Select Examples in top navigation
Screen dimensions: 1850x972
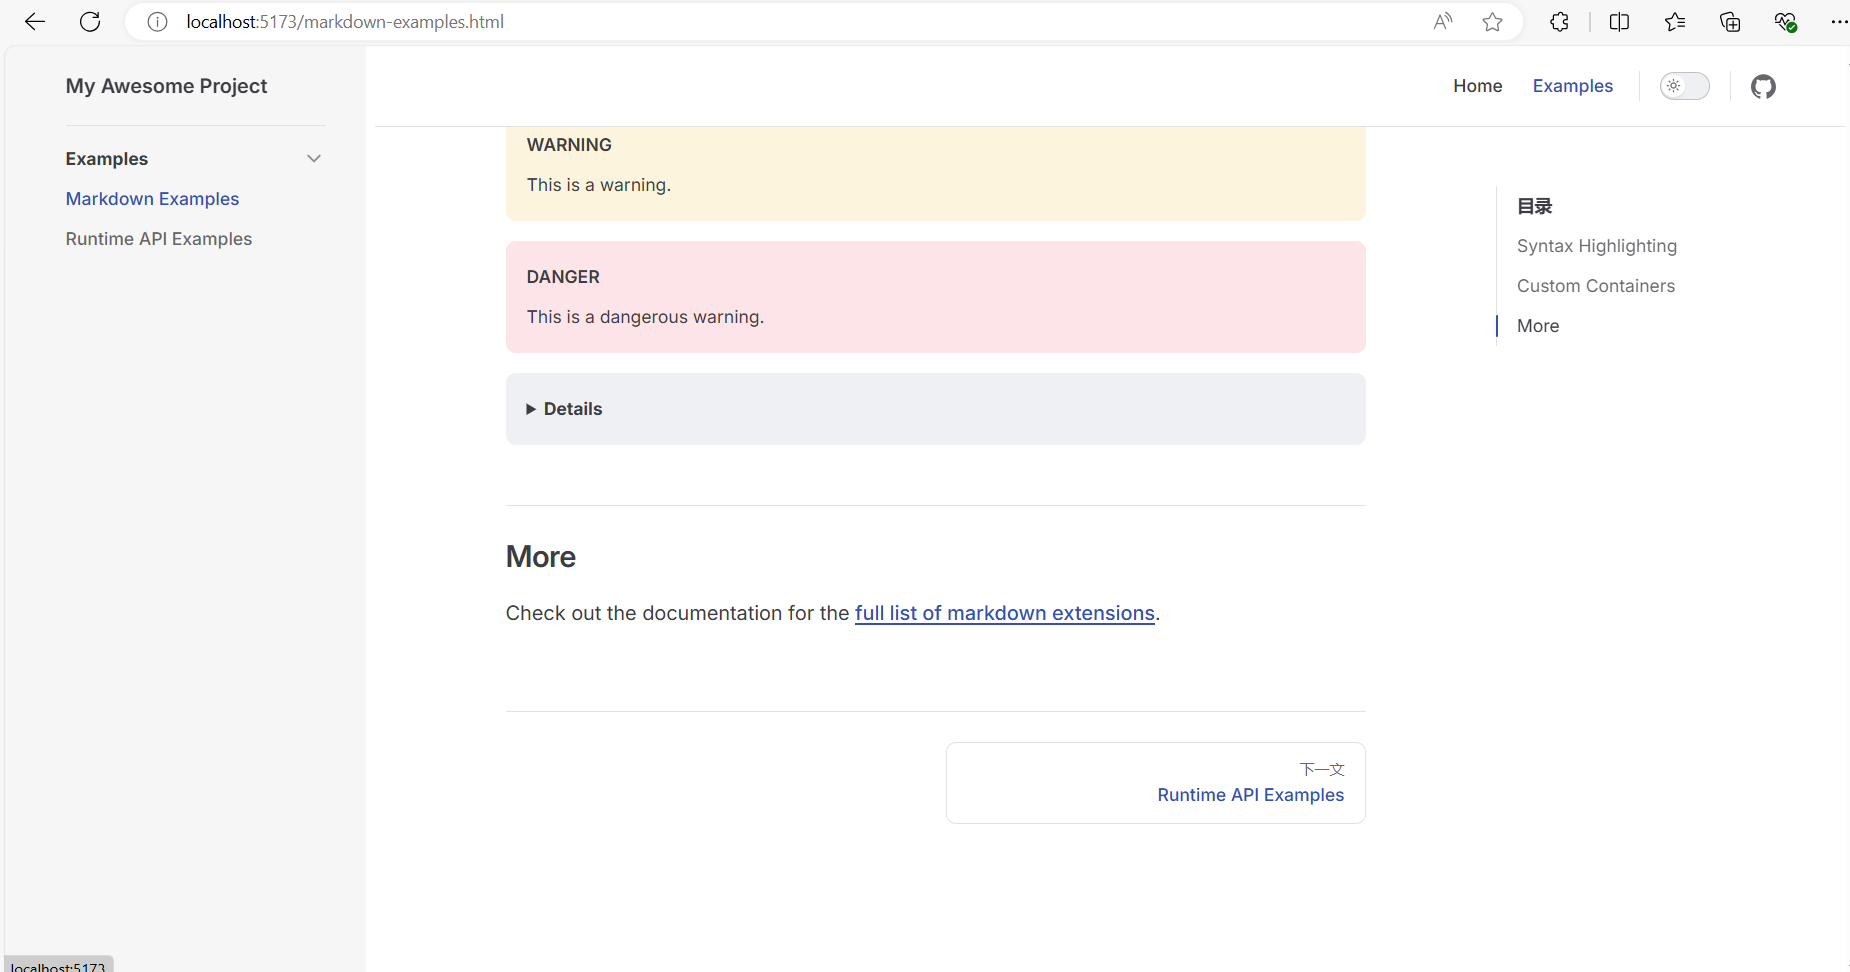point(1572,86)
